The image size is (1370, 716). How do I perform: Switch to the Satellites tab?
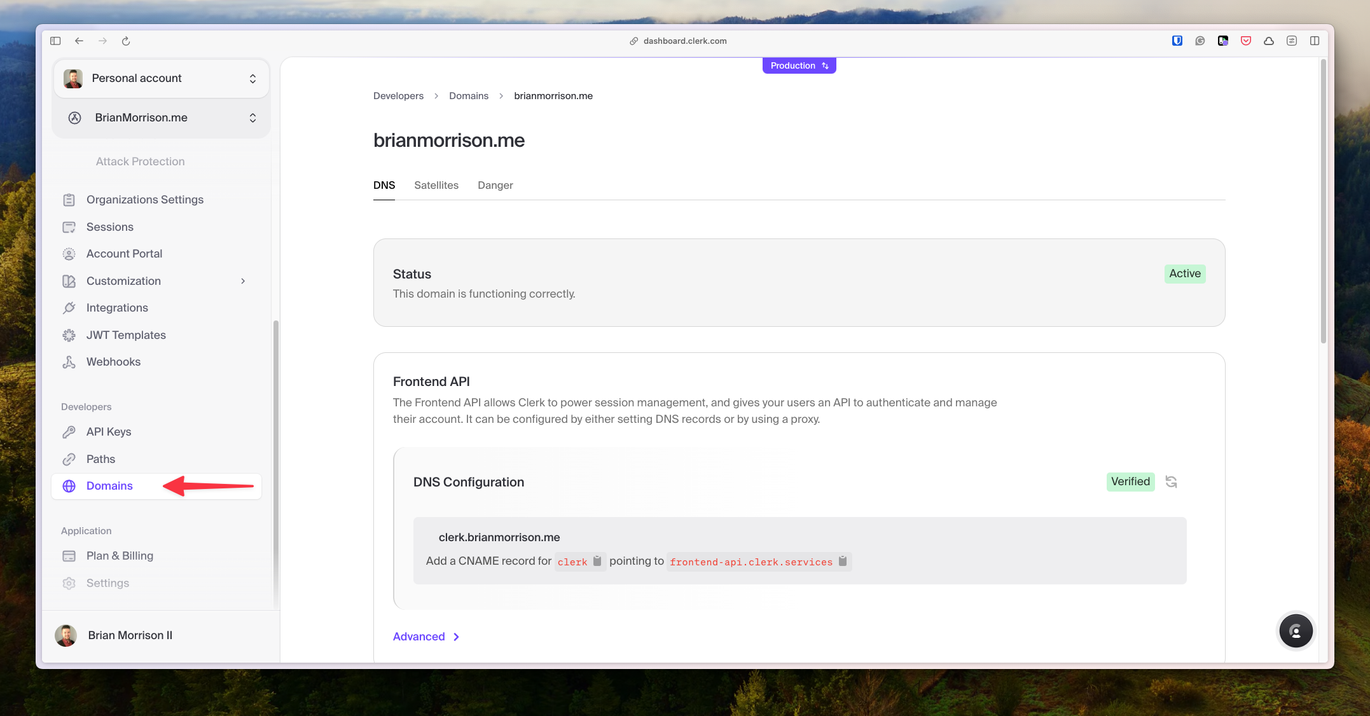click(436, 185)
